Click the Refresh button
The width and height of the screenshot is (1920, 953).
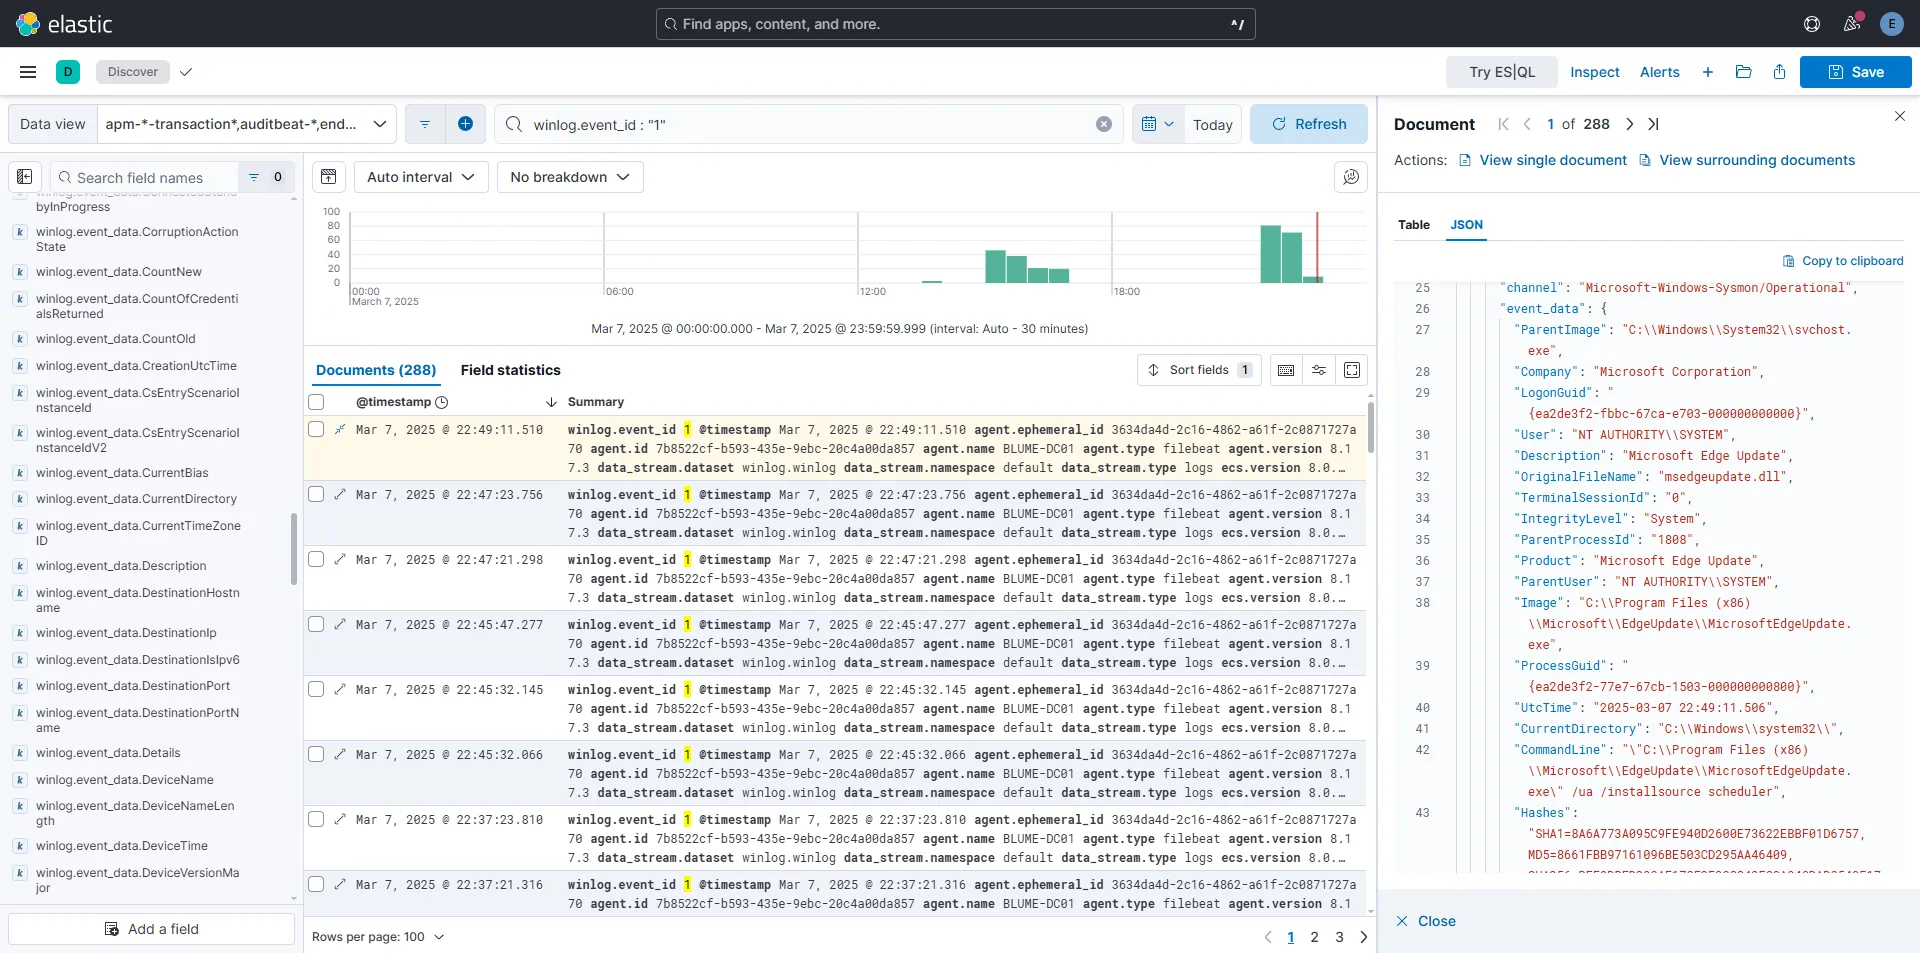tap(1308, 124)
